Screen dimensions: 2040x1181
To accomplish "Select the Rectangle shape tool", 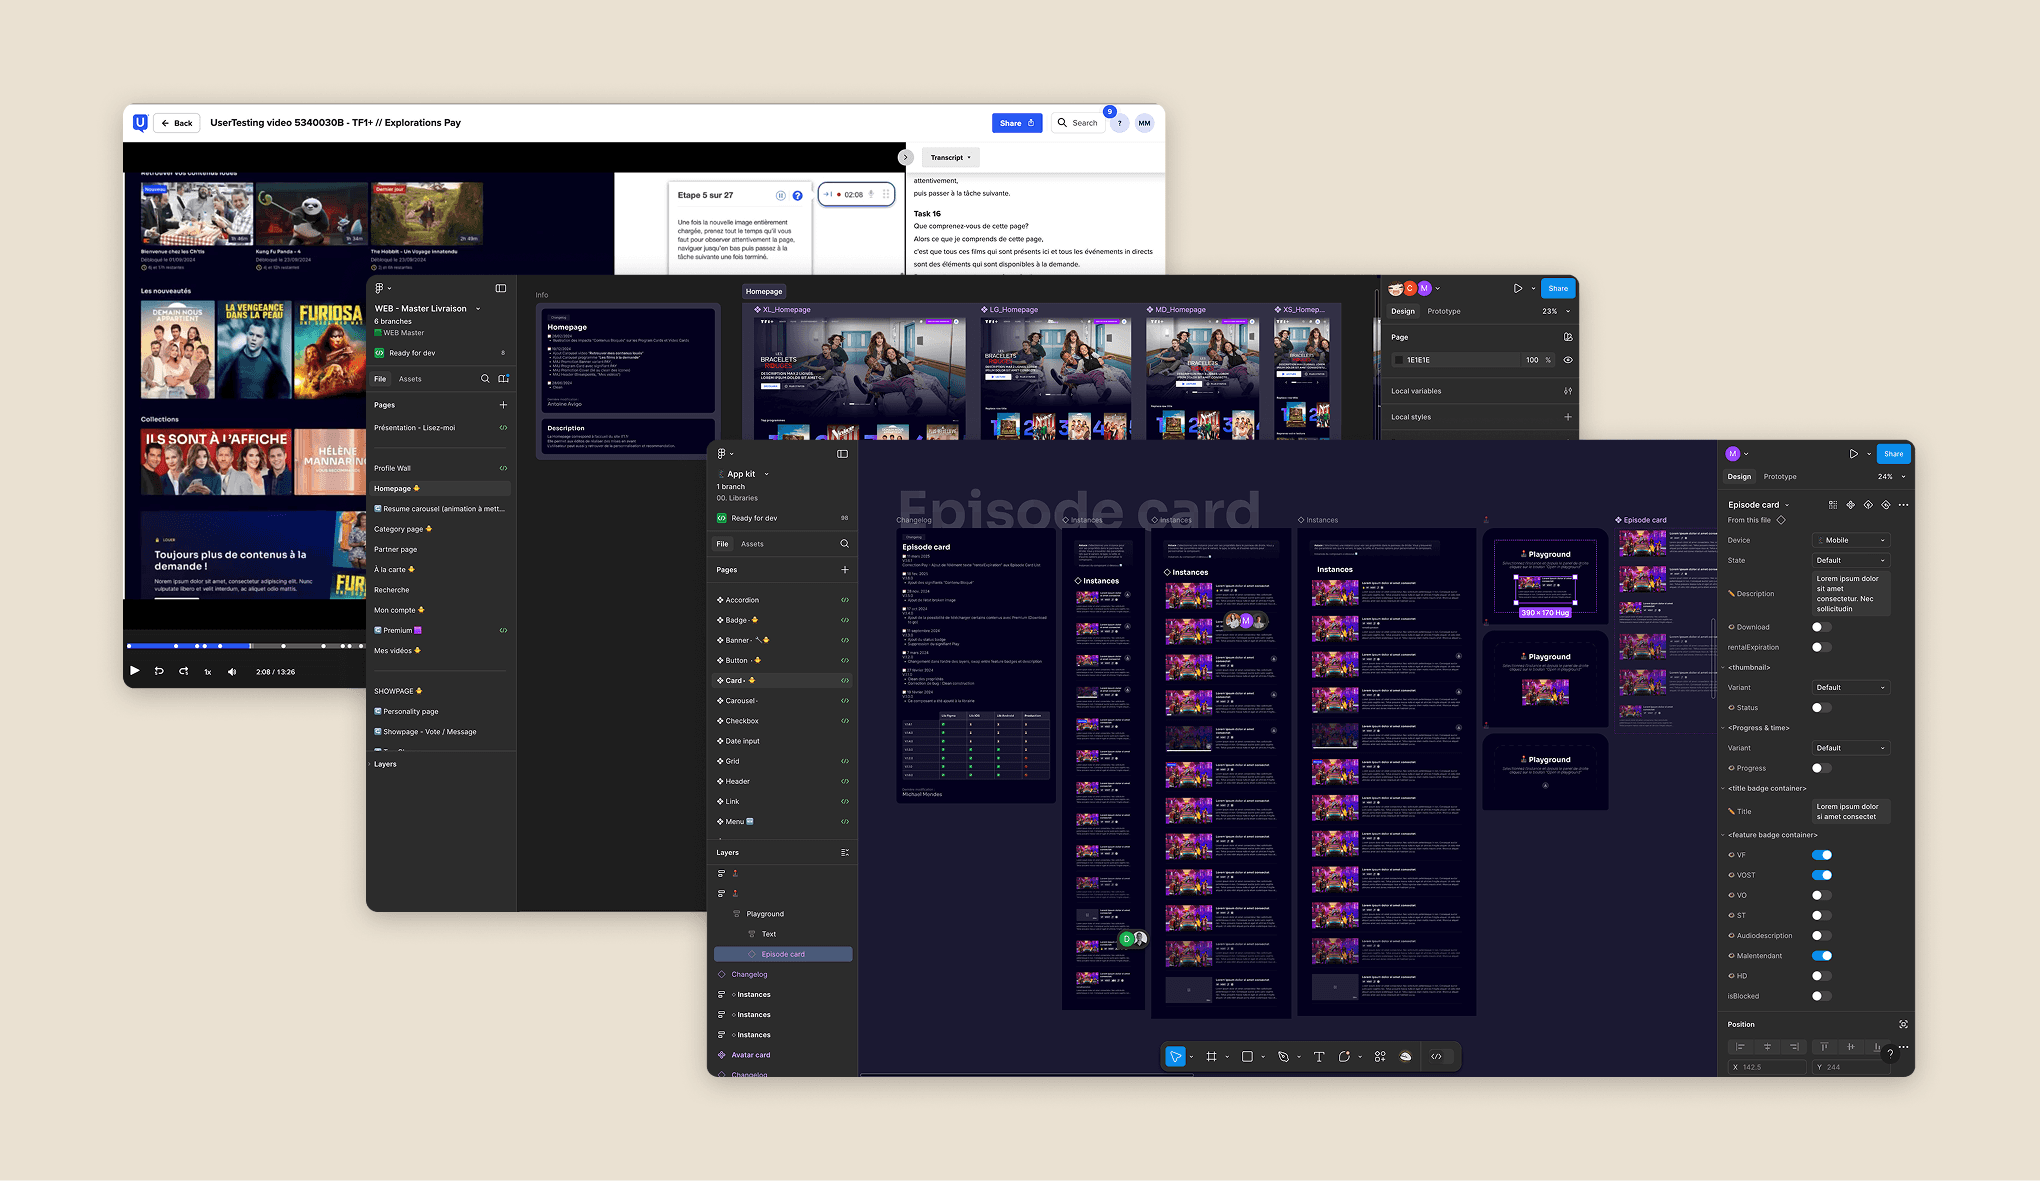I will 1247,1057.
